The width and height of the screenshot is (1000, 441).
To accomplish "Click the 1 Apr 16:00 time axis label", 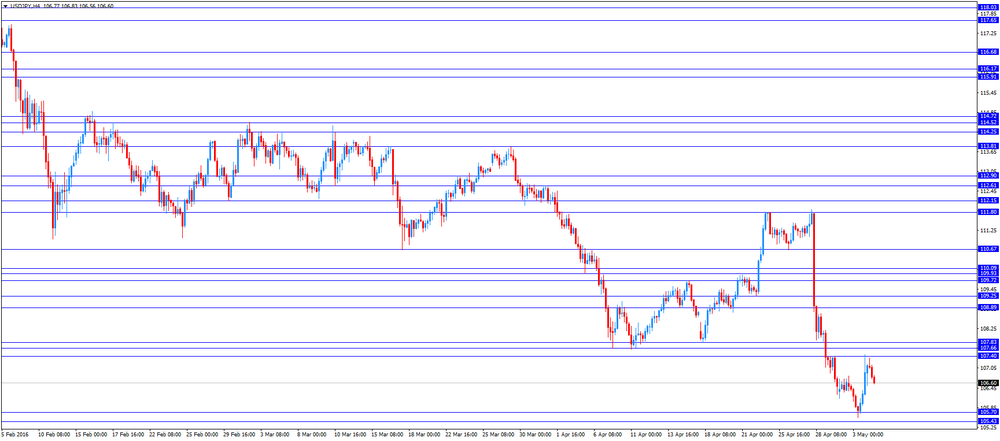I will [x=573, y=434].
